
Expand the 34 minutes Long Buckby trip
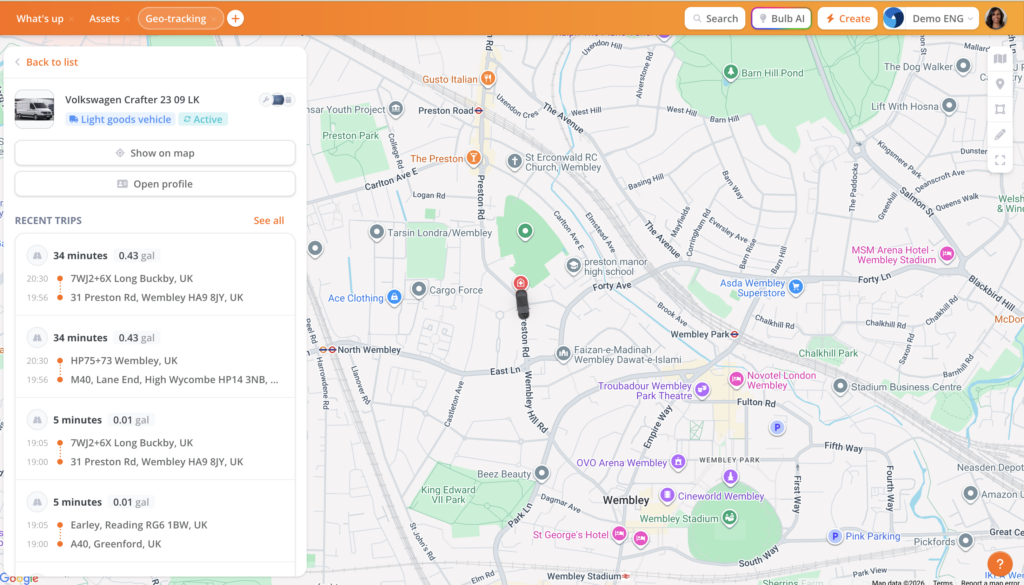155,276
